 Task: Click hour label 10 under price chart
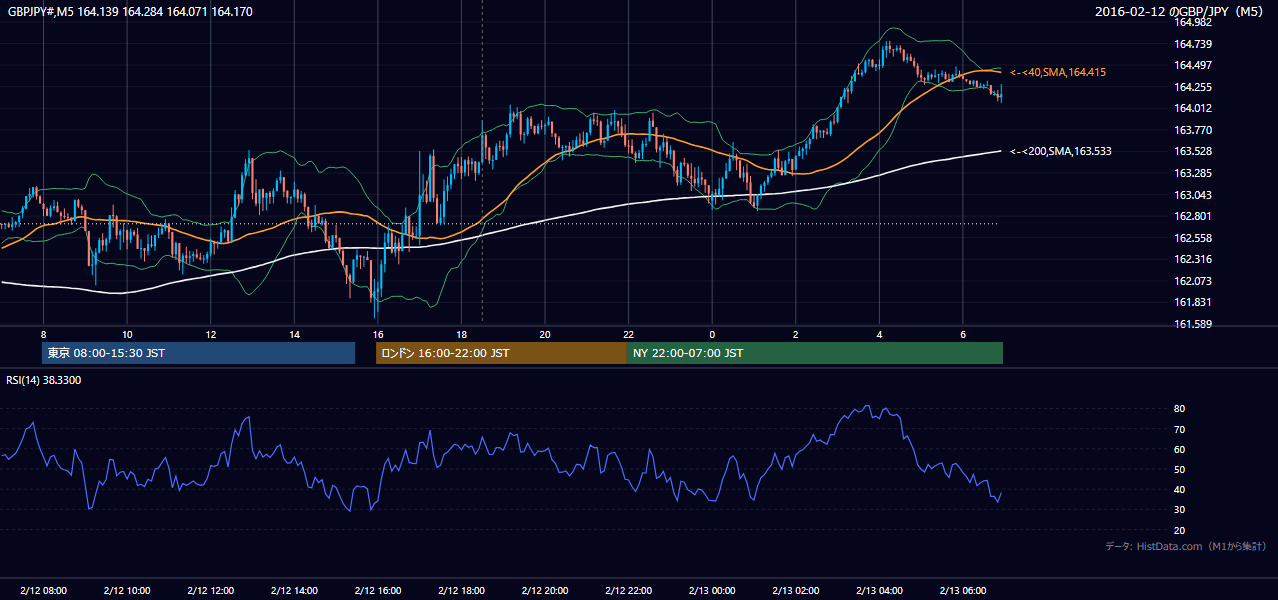127,334
